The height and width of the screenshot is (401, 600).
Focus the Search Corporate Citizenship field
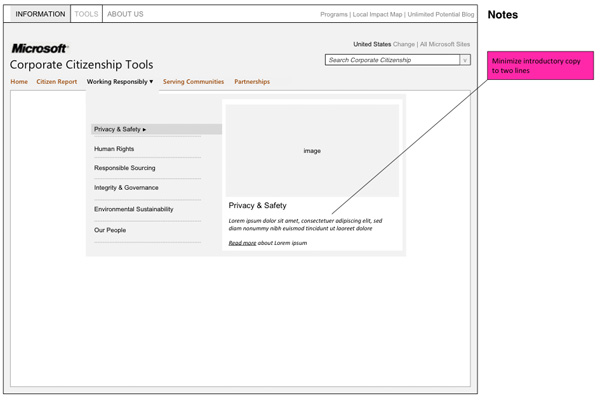click(x=393, y=60)
